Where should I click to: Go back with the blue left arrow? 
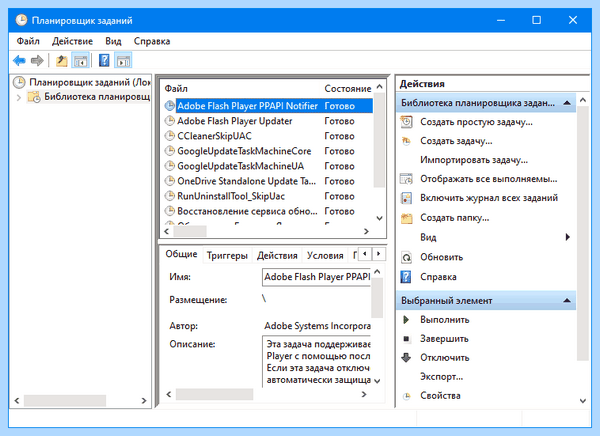[x=19, y=60]
